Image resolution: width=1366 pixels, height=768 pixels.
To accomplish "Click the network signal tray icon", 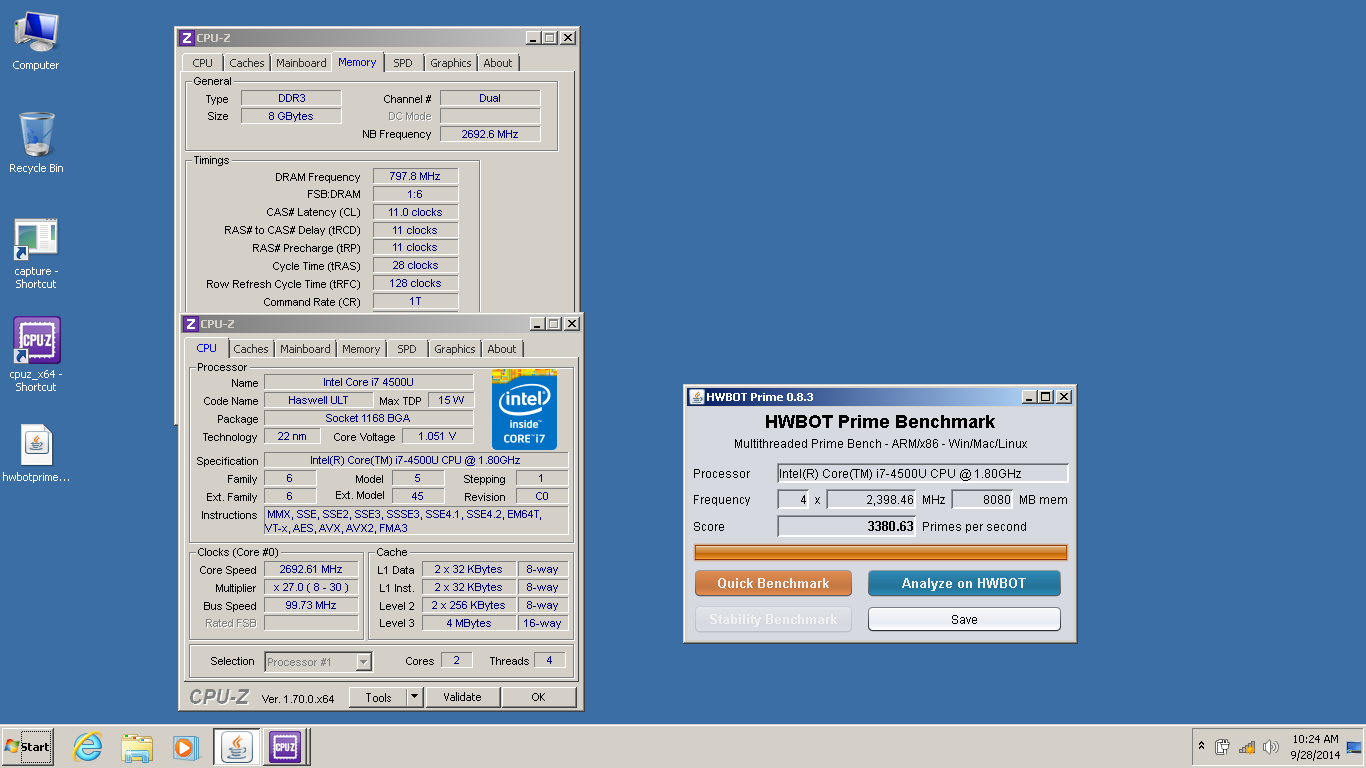I will point(1246,746).
